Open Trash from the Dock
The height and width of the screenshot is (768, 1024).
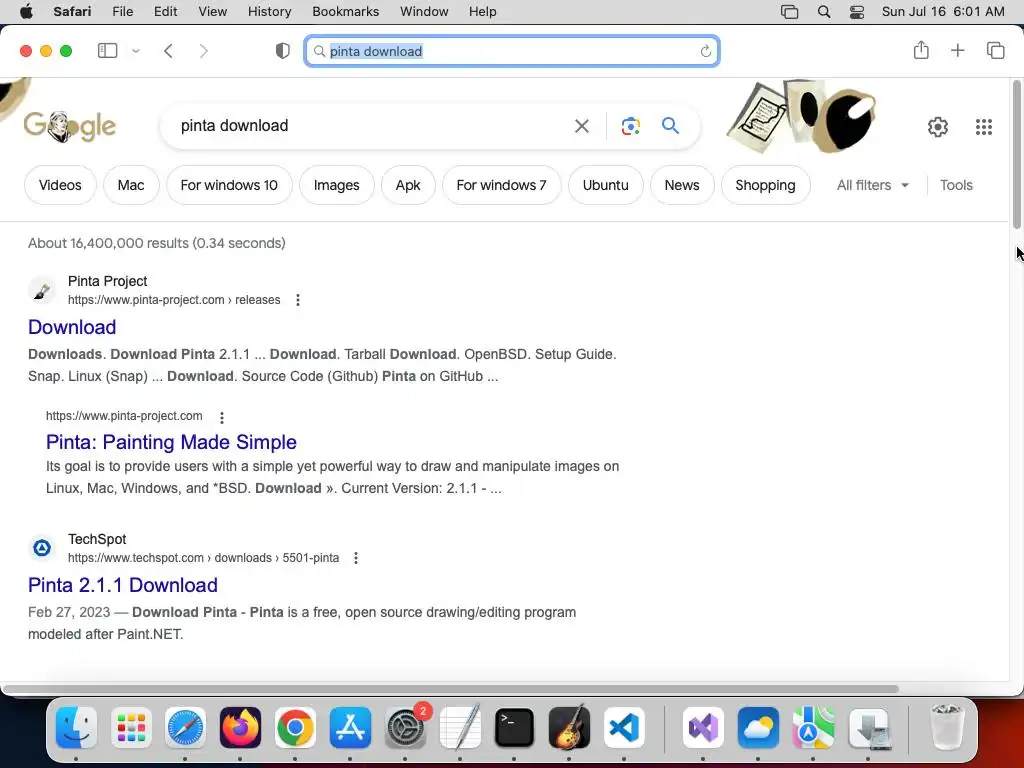tap(946, 727)
